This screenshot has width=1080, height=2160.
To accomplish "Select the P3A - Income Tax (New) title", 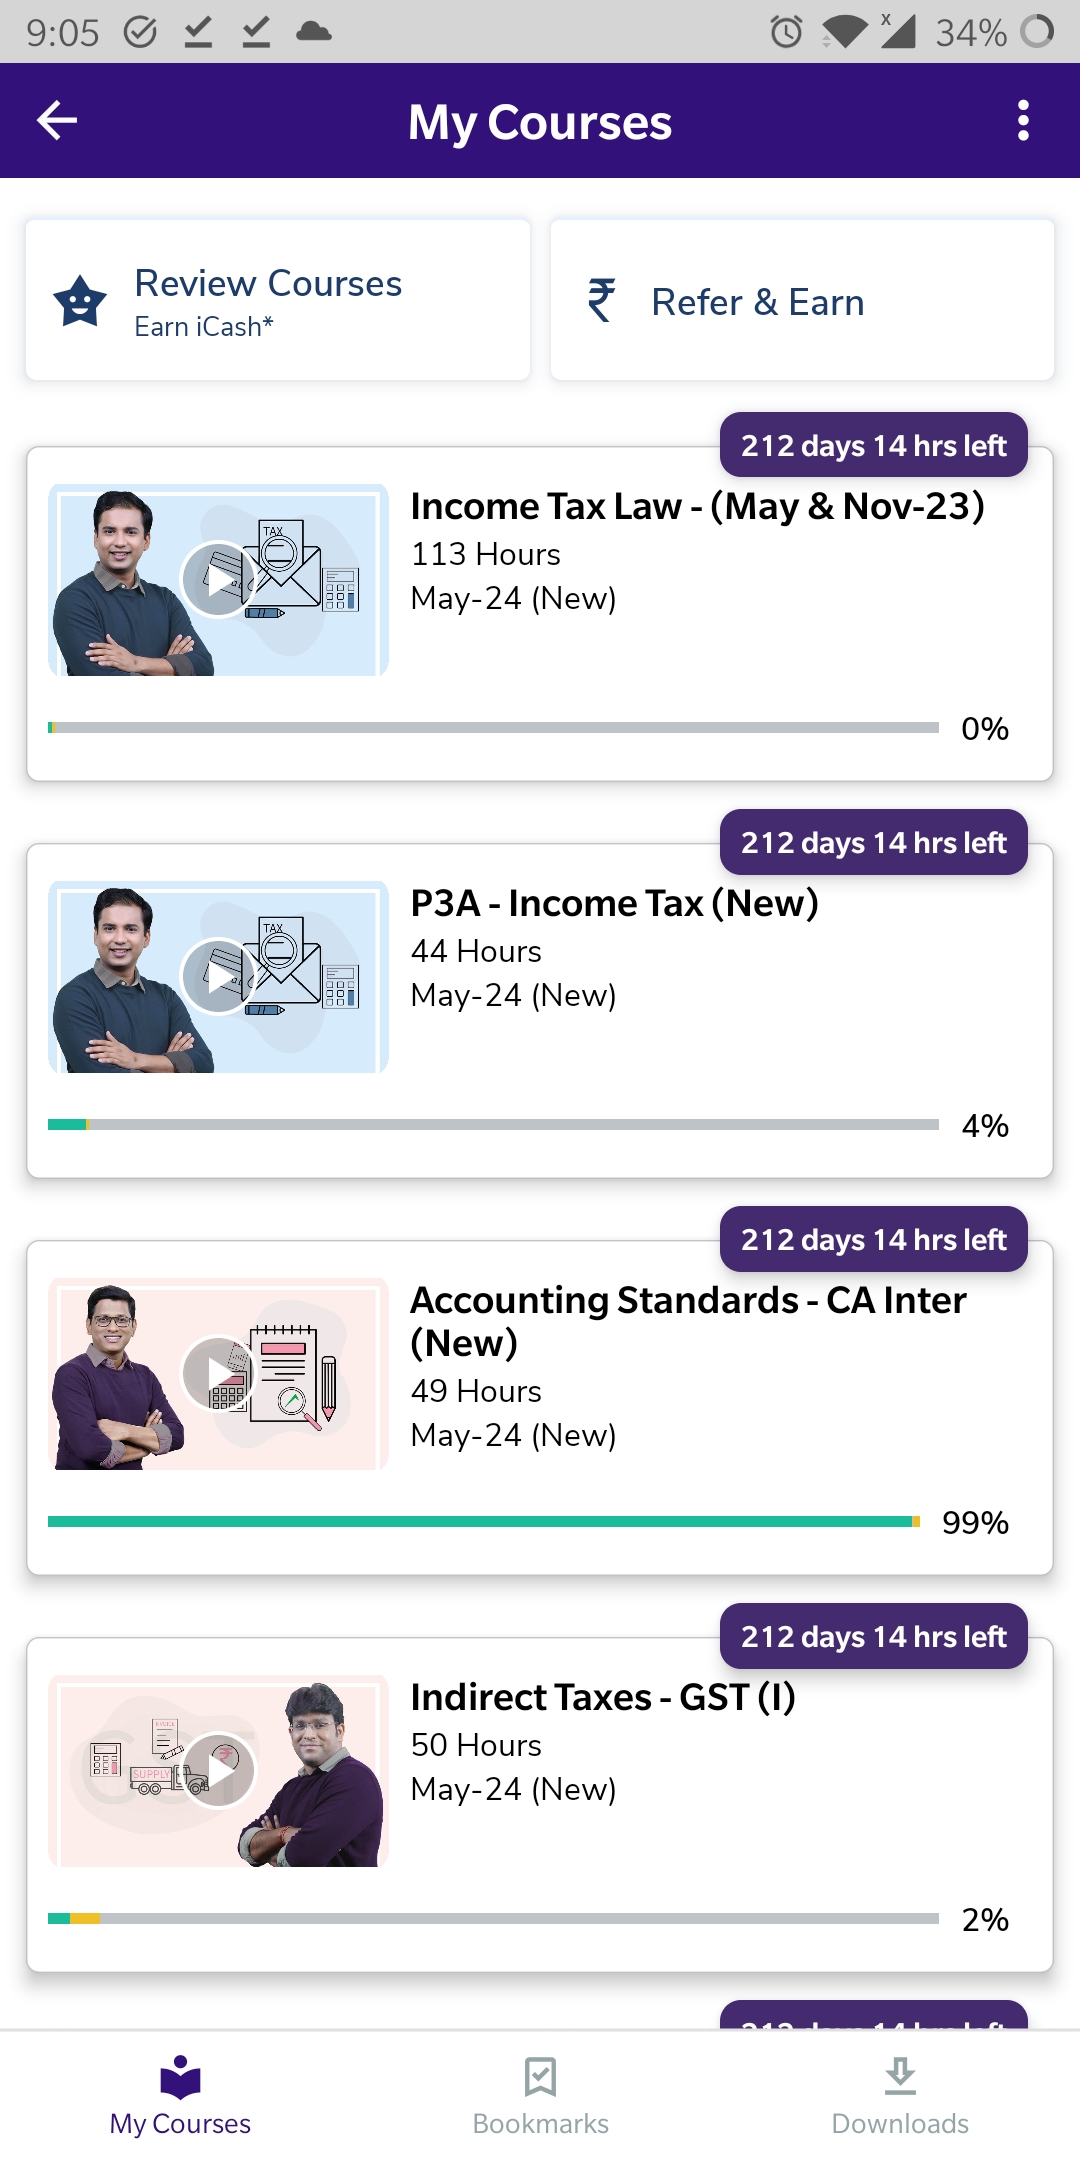I will 614,903.
